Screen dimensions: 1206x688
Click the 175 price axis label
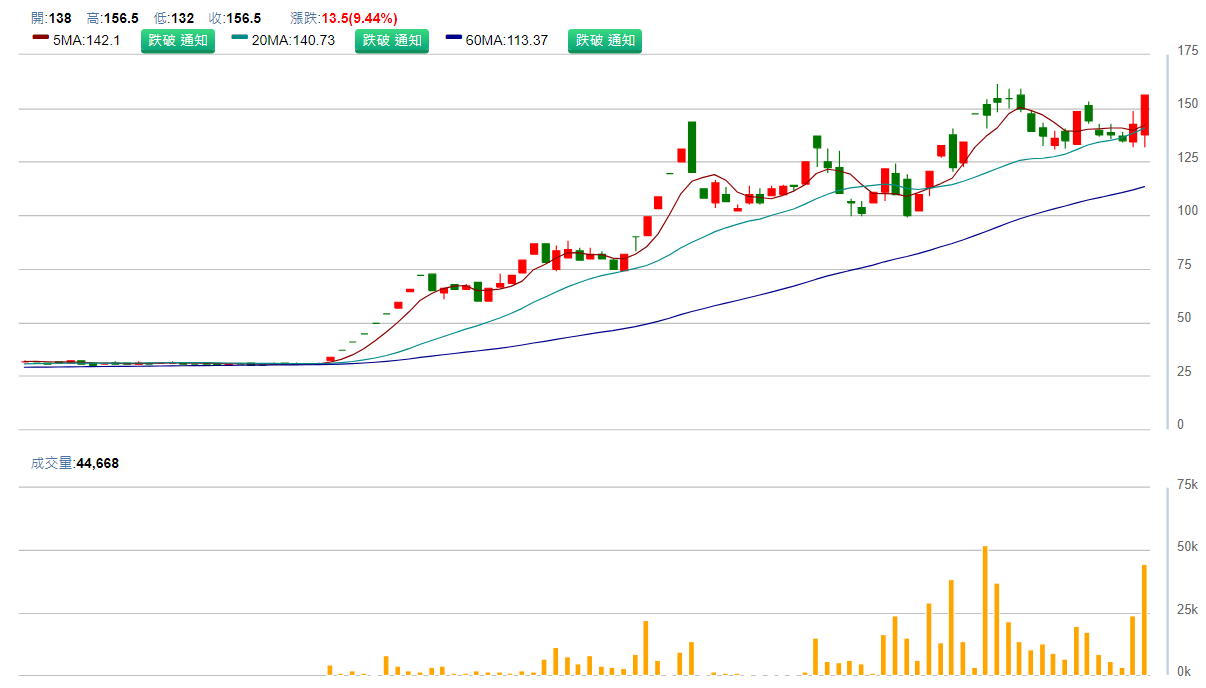pyautogui.click(x=1188, y=51)
